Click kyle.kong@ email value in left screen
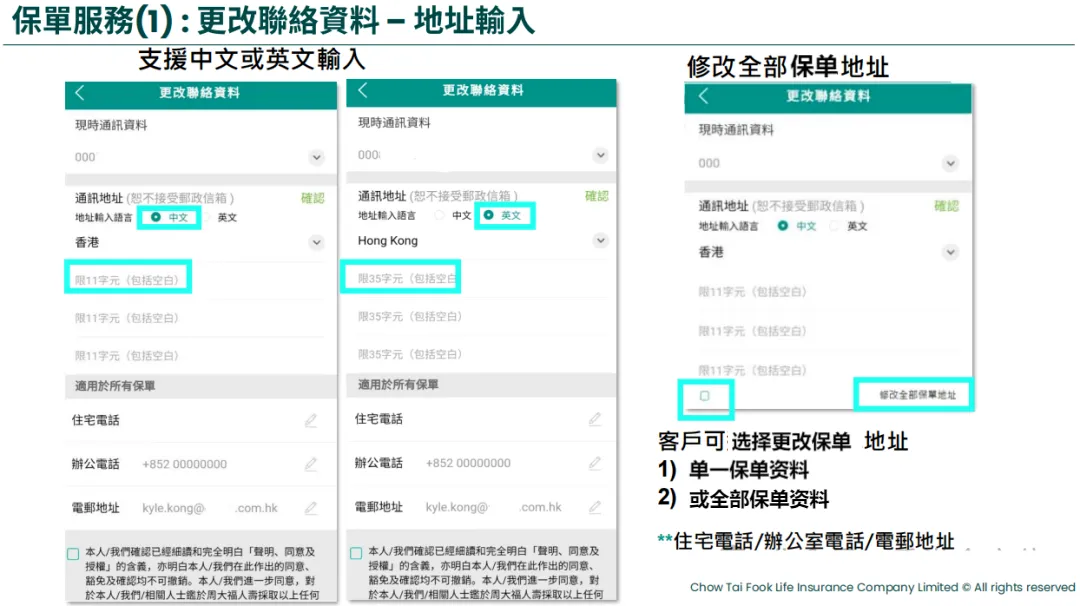The width and height of the screenshot is (1080, 606). [x=174, y=508]
